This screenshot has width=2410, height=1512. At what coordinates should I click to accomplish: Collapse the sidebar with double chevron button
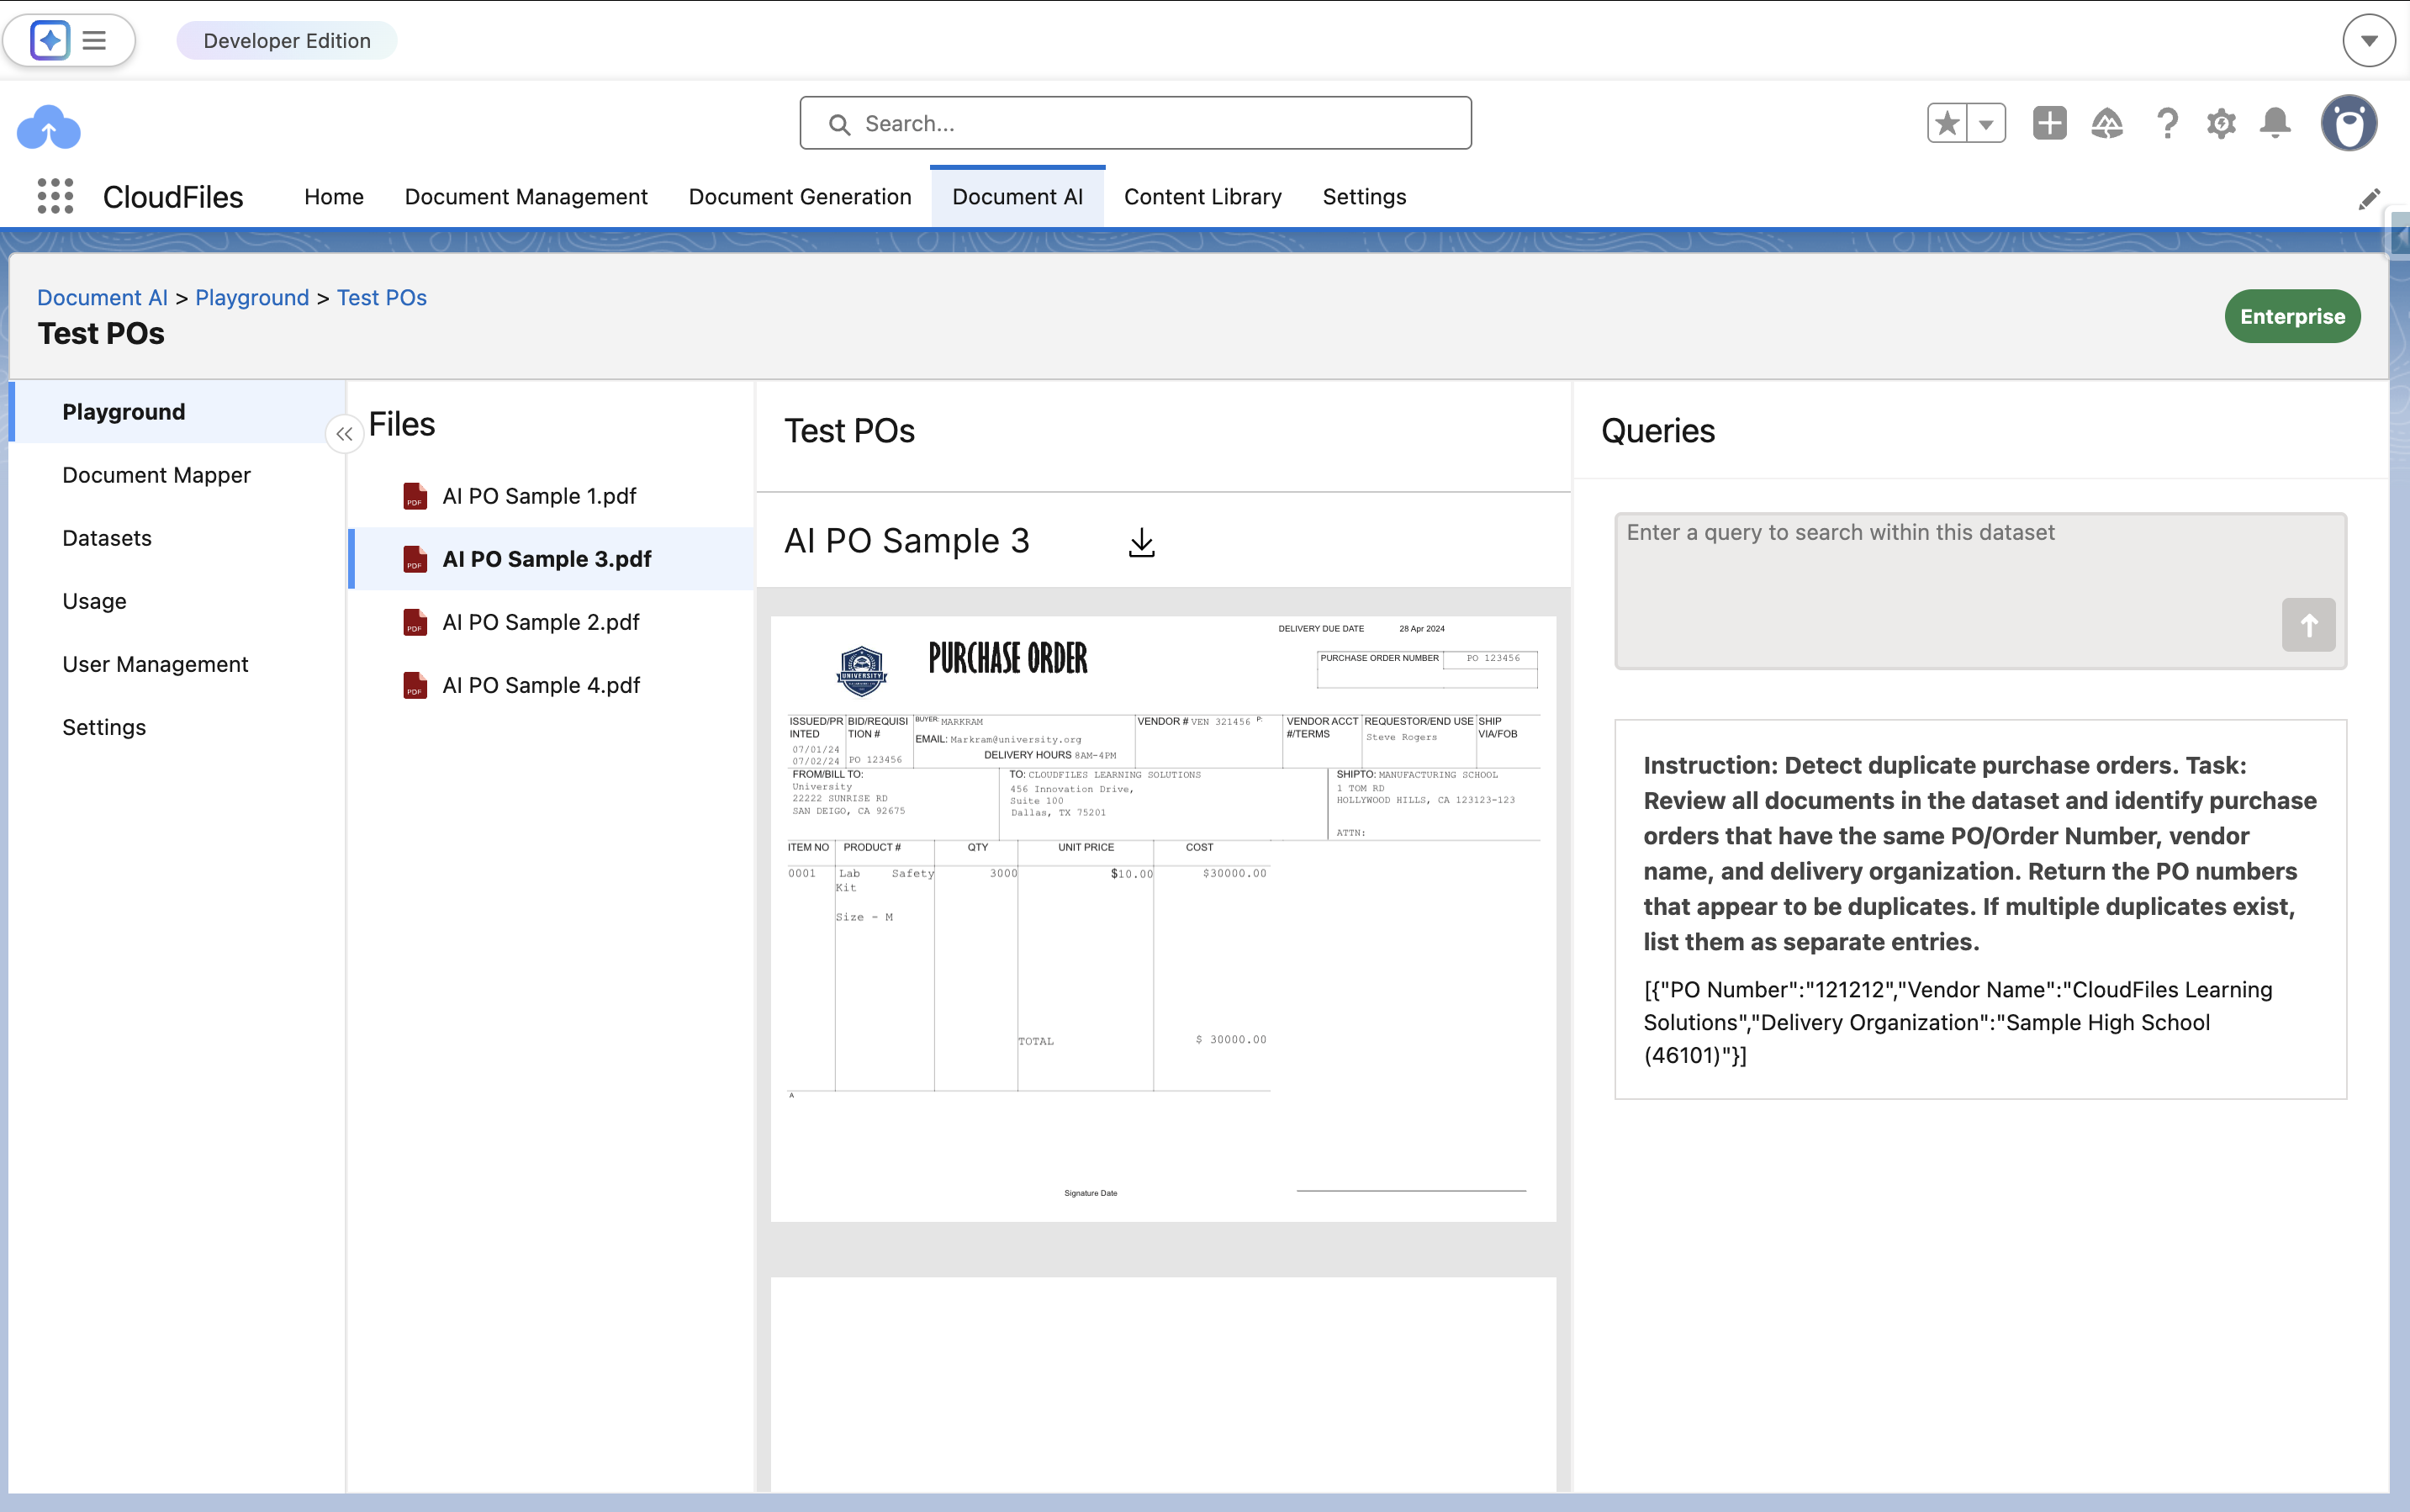pyautogui.click(x=344, y=434)
